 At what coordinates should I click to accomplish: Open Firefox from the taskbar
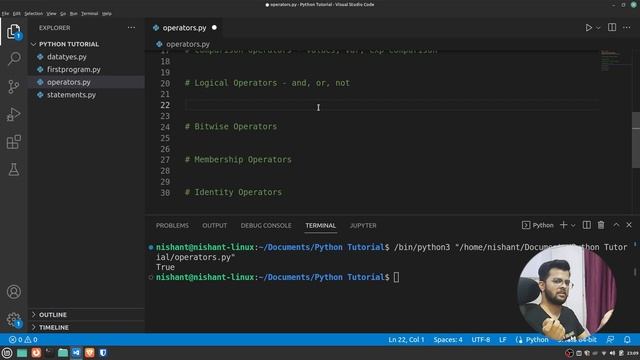tap(36, 353)
